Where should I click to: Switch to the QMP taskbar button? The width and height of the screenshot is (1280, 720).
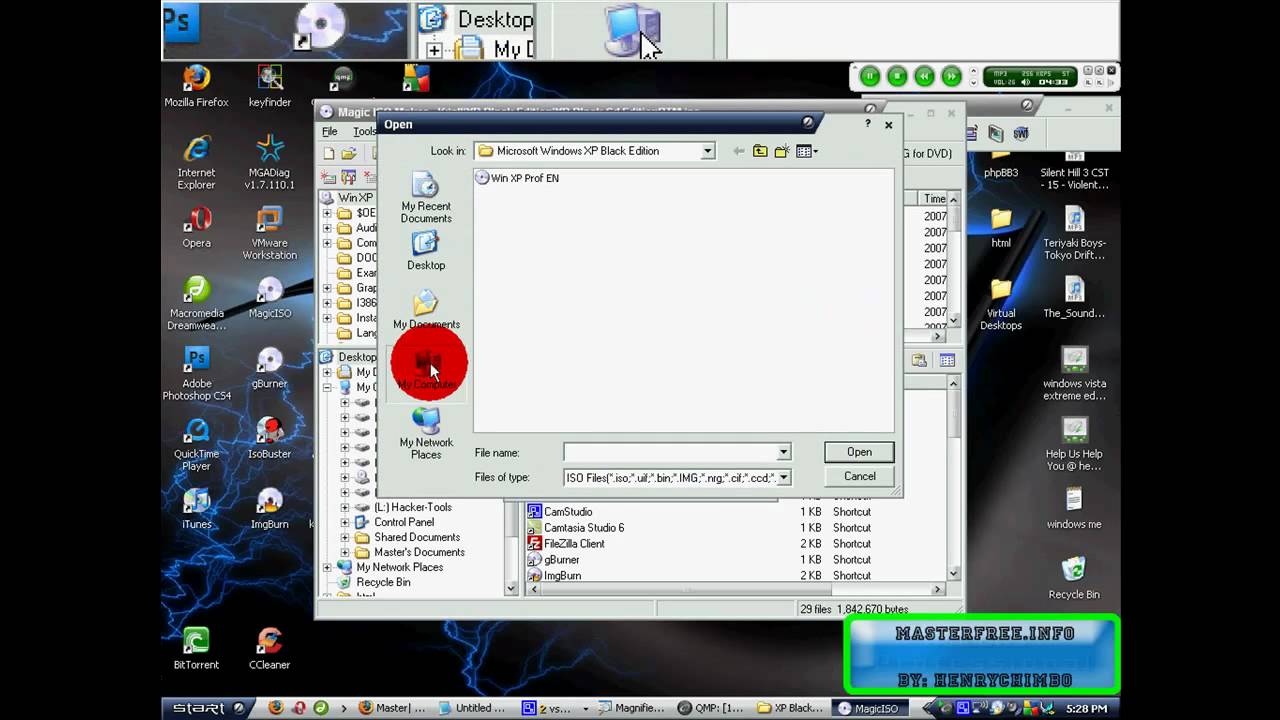(710, 708)
